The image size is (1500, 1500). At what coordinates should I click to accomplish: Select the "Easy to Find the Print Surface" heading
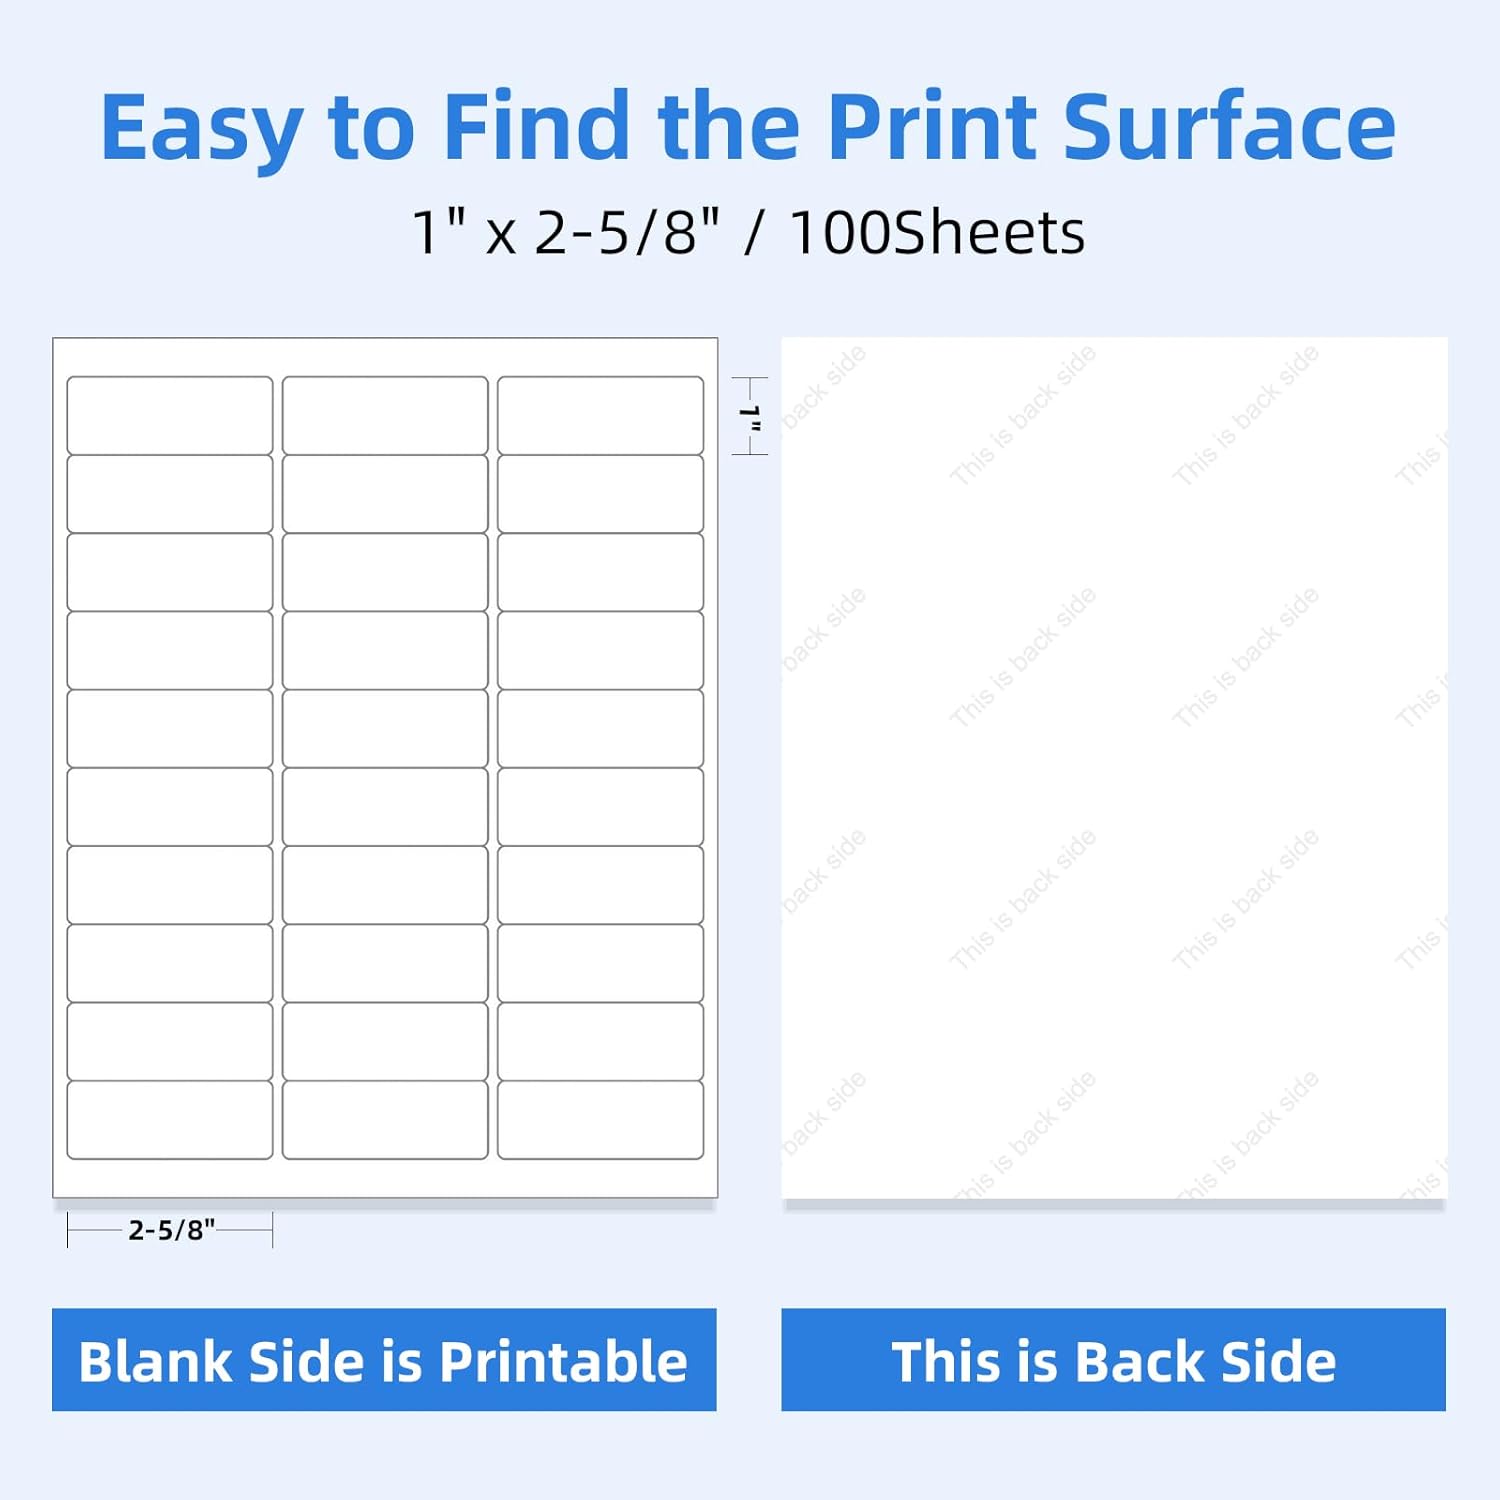click(748, 127)
